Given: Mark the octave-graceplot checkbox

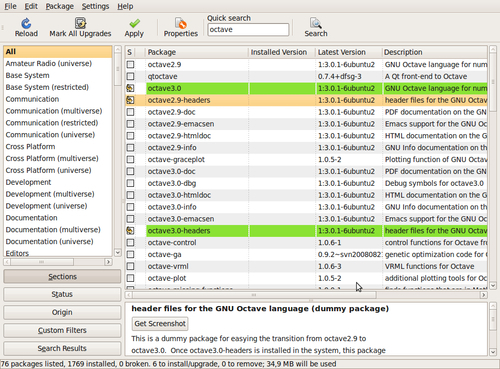Looking at the screenshot, I should click(x=130, y=160).
